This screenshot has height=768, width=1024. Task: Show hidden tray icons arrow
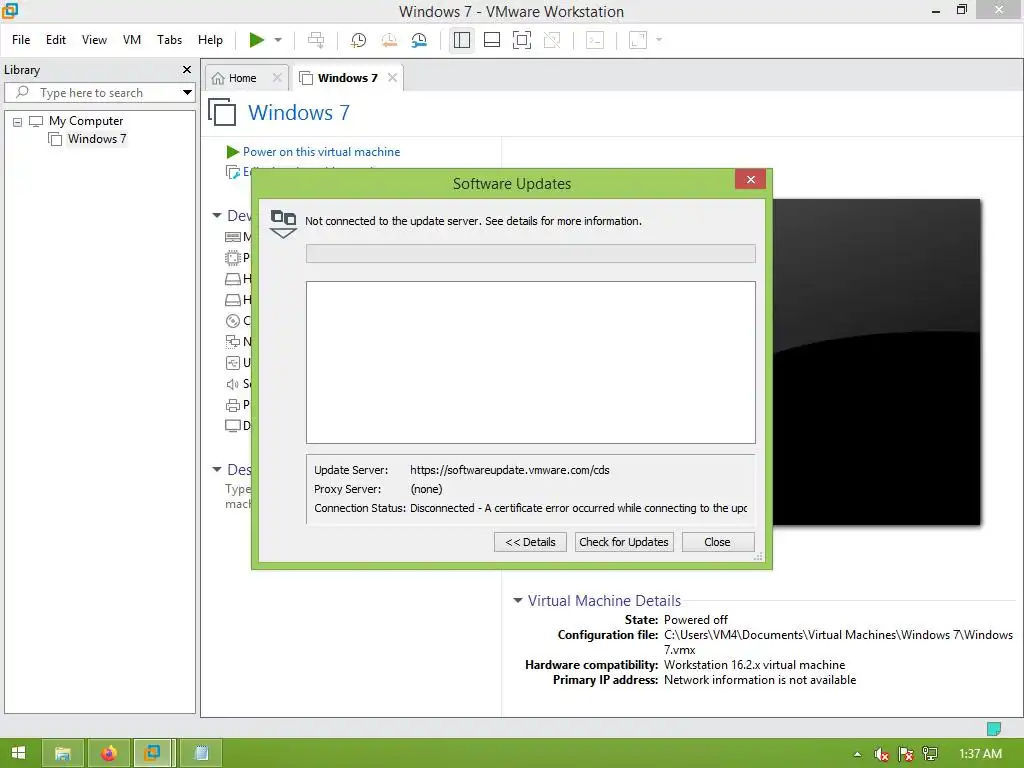coord(857,754)
